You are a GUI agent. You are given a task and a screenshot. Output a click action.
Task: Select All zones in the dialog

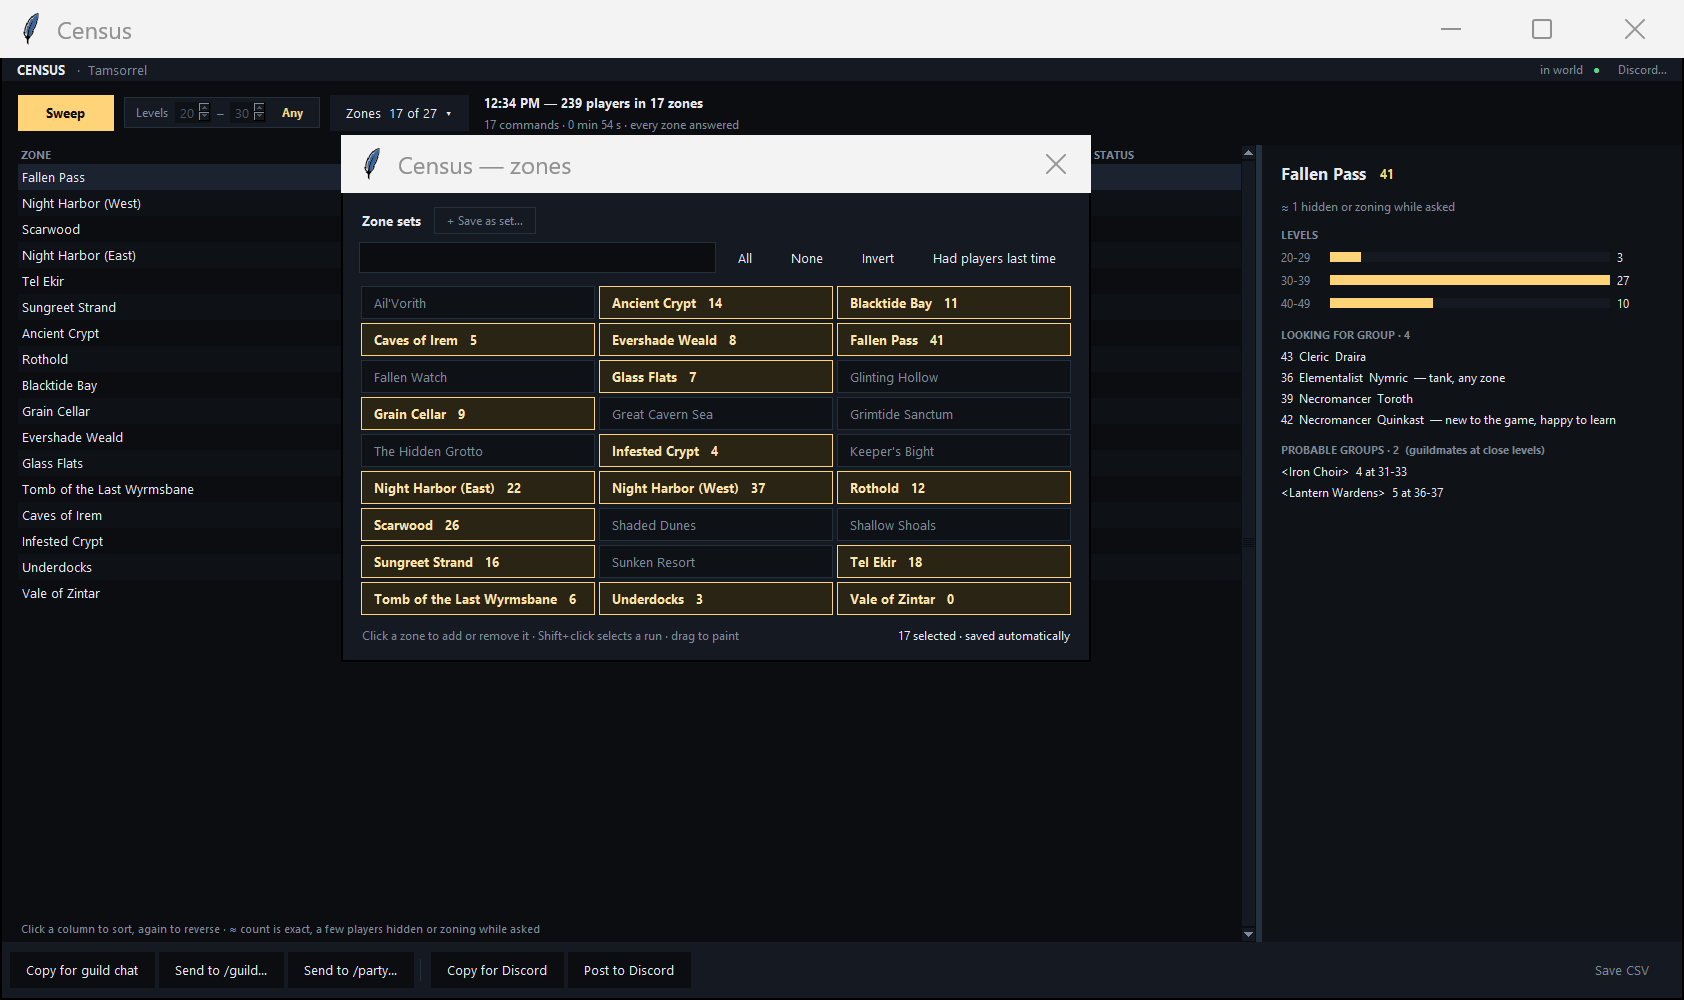click(x=745, y=258)
